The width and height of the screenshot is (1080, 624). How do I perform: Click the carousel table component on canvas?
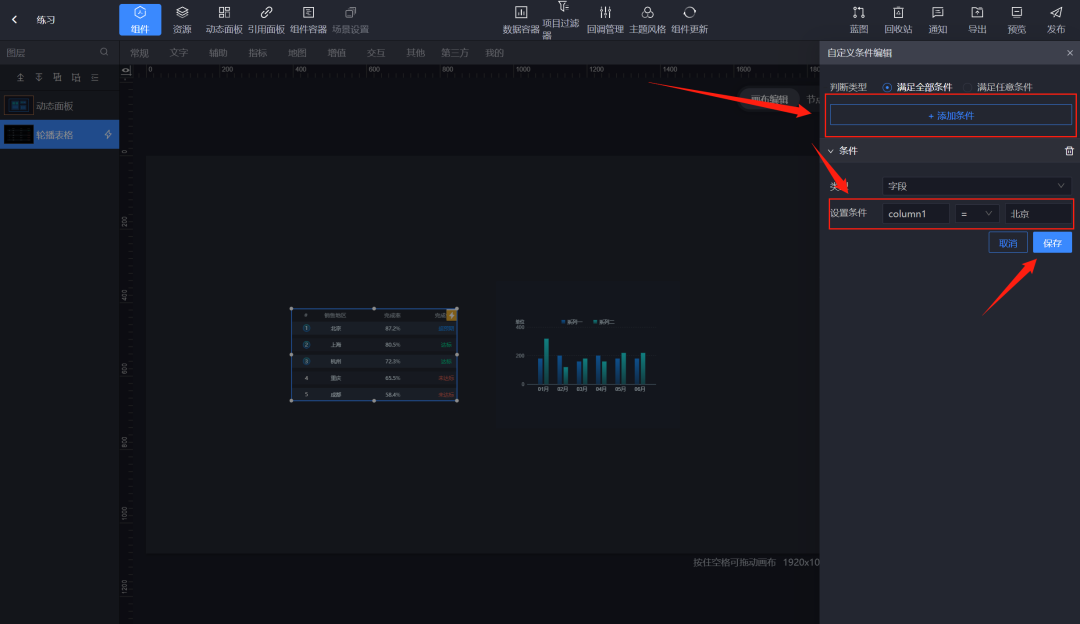(374, 354)
